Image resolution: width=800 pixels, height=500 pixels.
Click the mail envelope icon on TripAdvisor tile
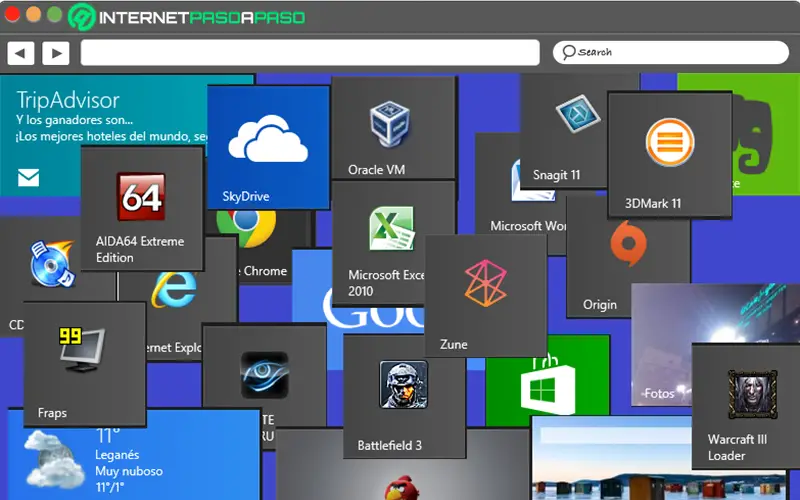pos(29,178)
